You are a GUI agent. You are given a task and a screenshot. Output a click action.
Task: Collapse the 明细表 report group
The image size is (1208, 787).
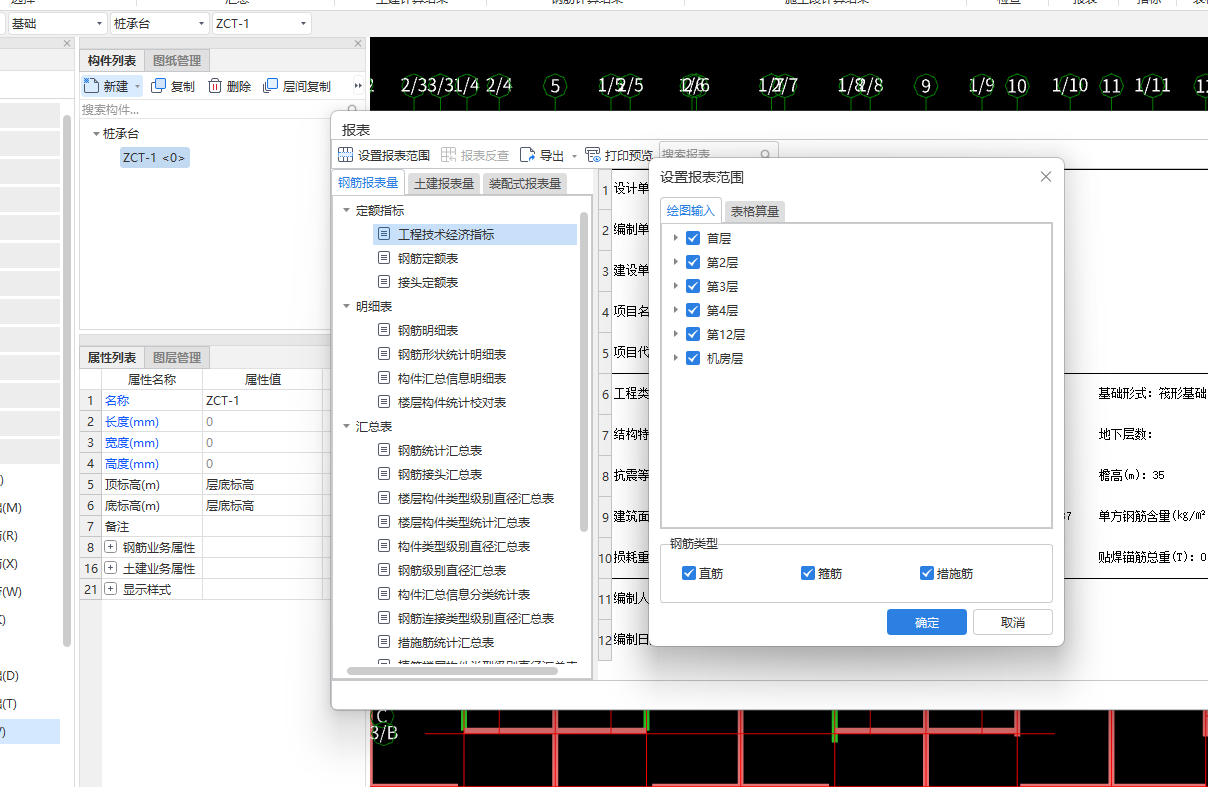[346, 306]
